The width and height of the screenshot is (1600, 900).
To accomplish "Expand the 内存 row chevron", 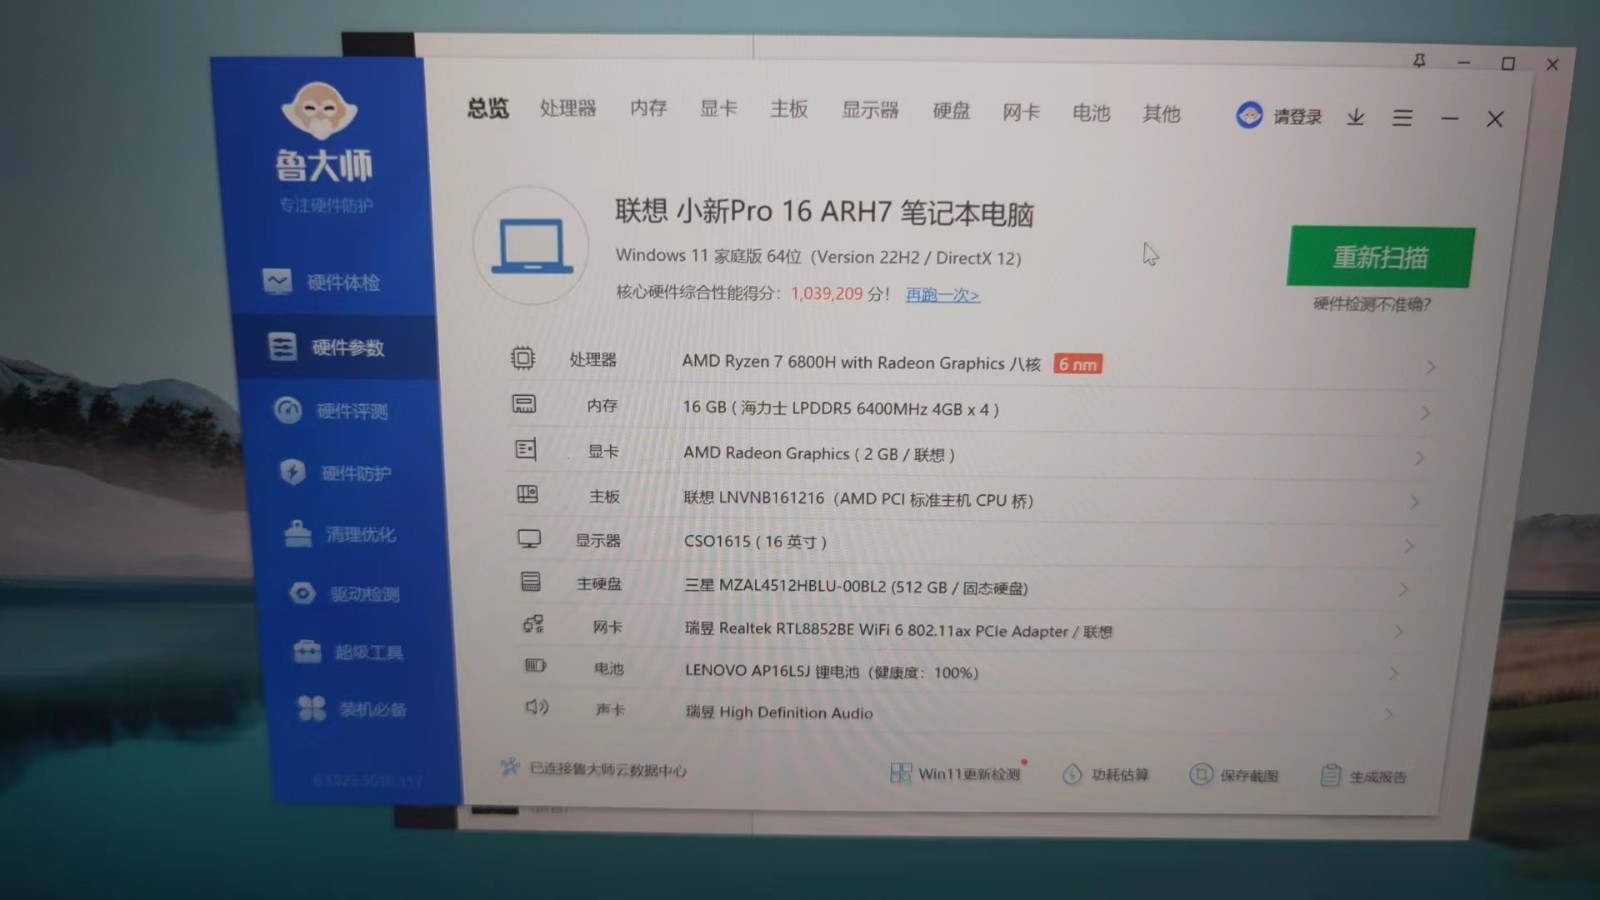I will (1426, 412).
